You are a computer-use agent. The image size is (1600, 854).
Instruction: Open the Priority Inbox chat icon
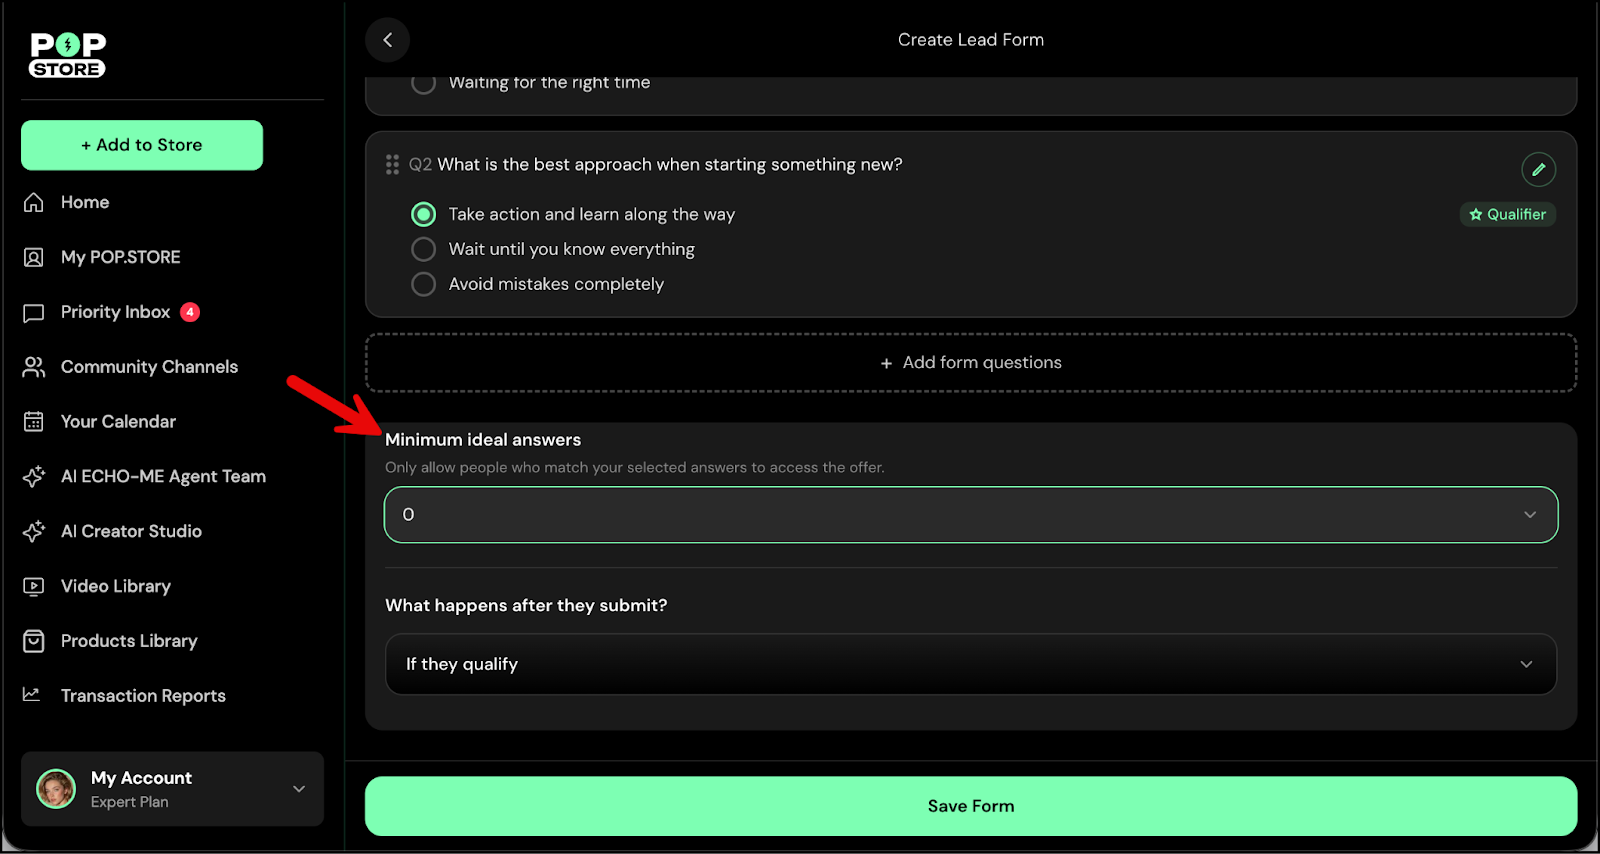click(34, 313)
